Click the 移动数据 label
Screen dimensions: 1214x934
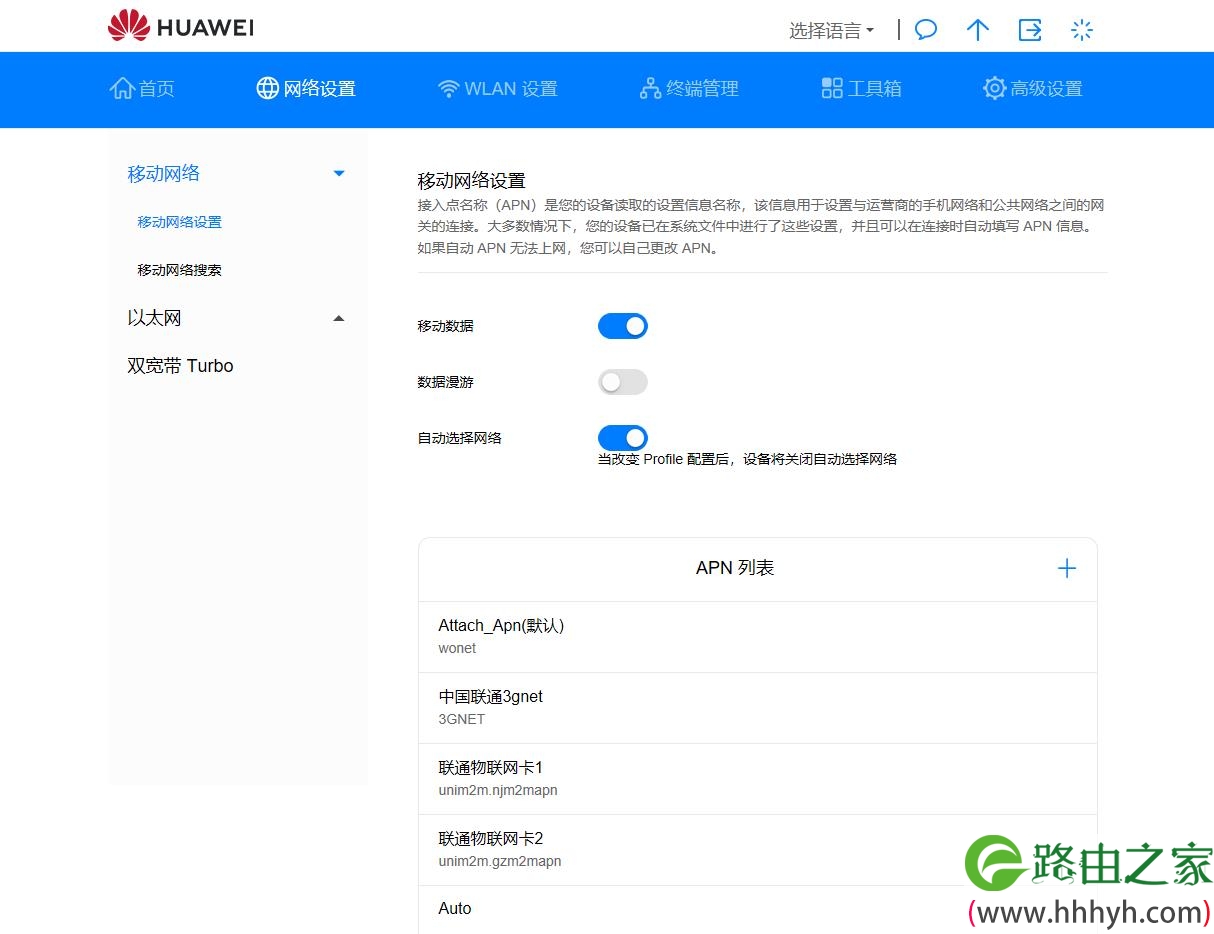pos(446,326)
